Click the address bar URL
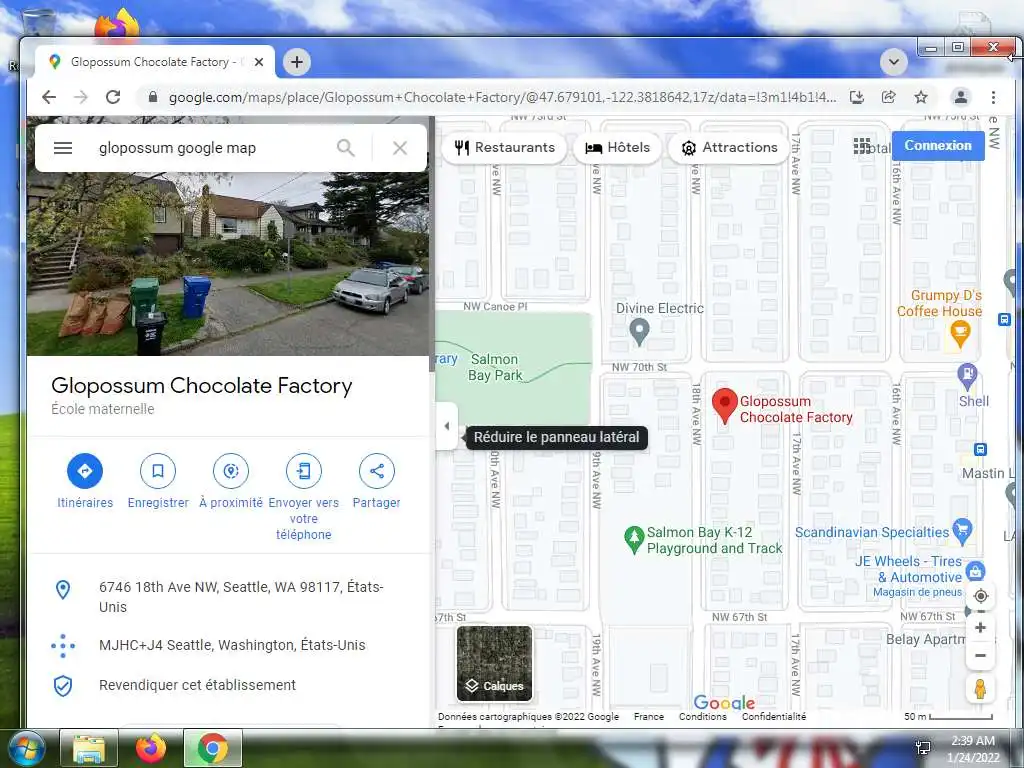 point(502,97)
